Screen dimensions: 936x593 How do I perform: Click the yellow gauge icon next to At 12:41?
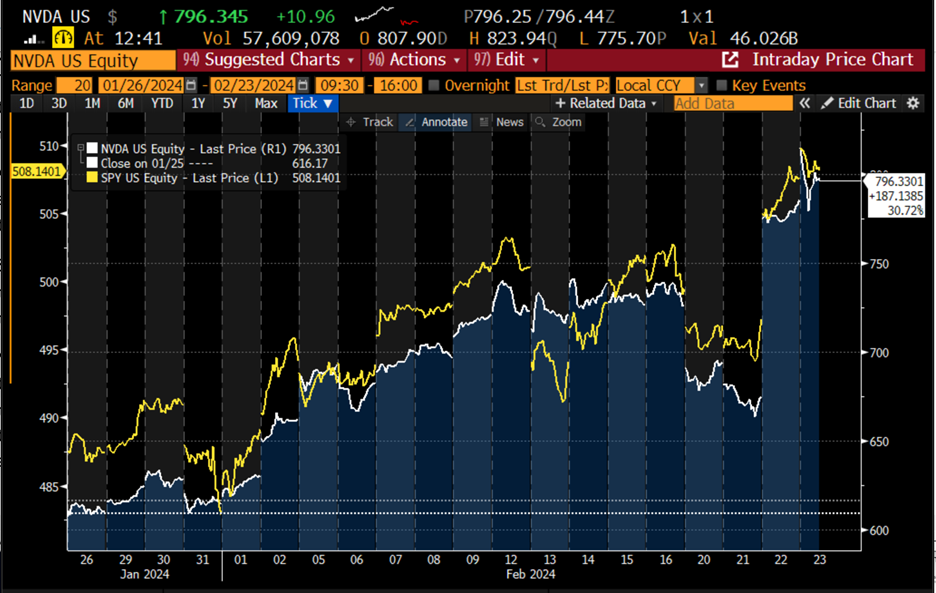[x=63, y=38]
